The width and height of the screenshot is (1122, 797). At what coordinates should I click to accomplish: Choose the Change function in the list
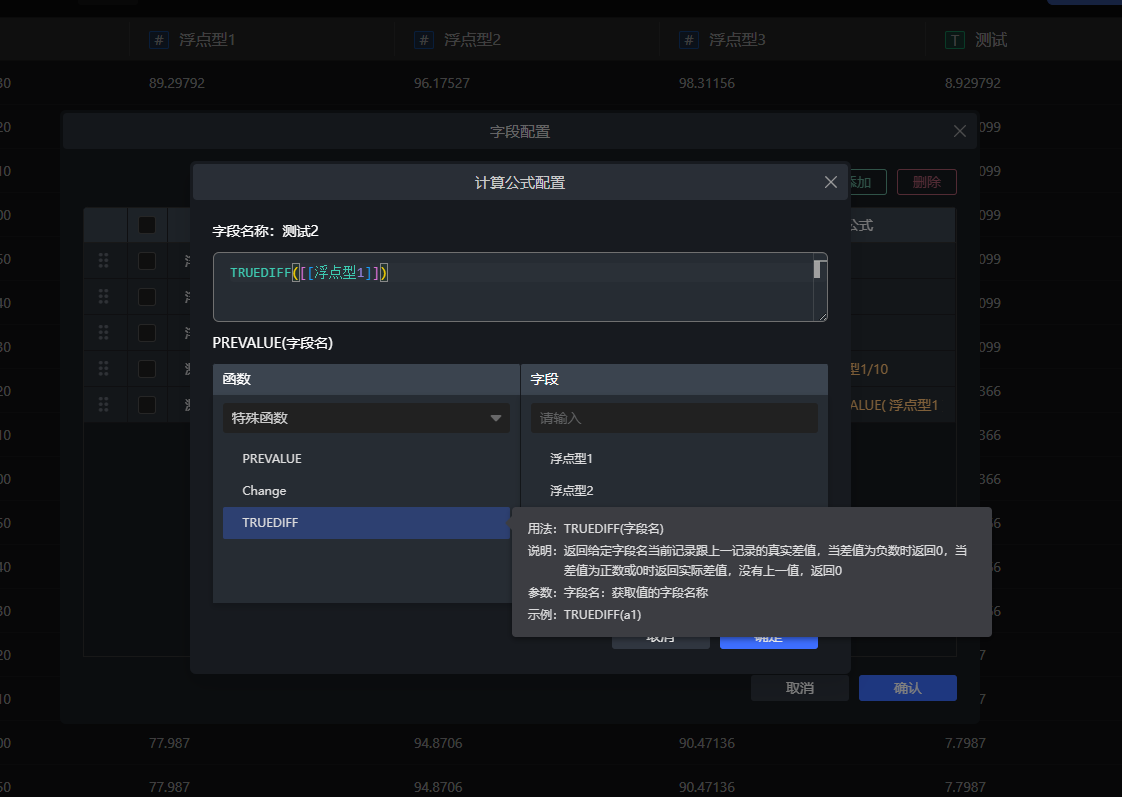click(264, 491)
